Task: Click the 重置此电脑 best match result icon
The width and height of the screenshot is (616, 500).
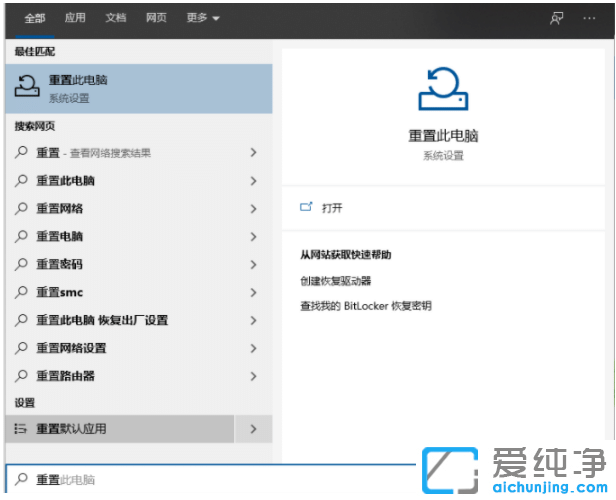Action: (26, 88)
